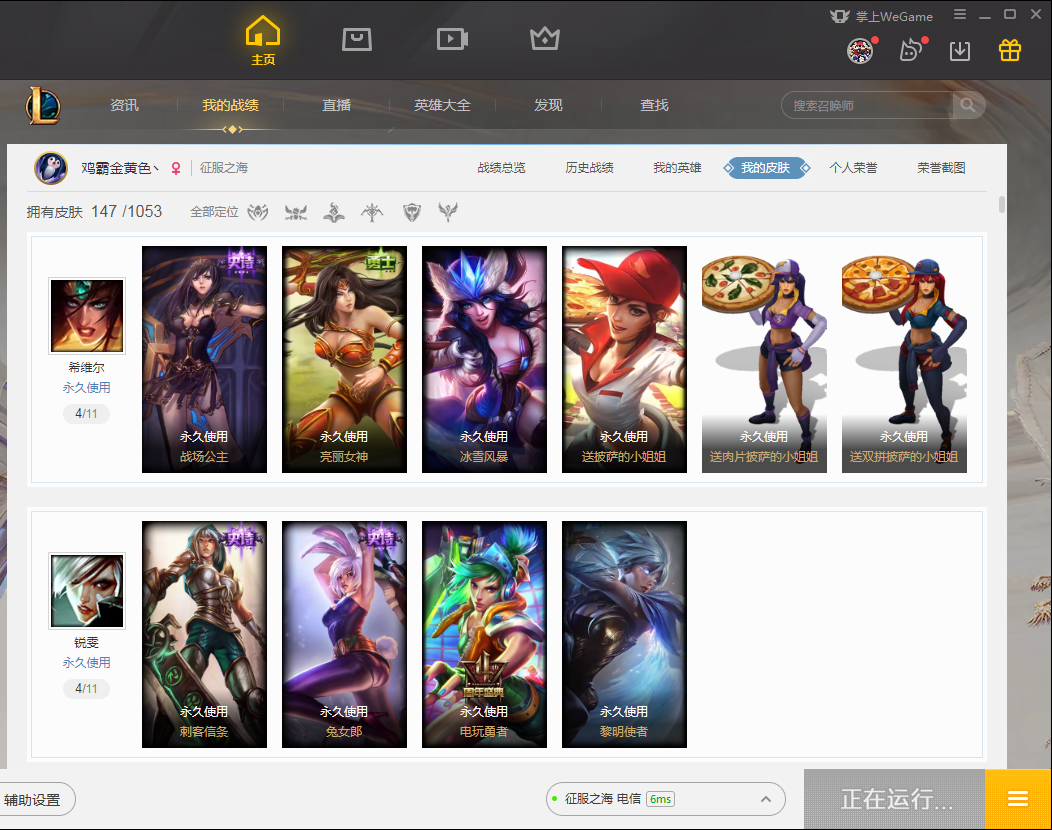Open the 送披萨的小姐姐 skin thumbnail
The width and height of the screenshot is (1052, 830).
[x=625, y=359]
